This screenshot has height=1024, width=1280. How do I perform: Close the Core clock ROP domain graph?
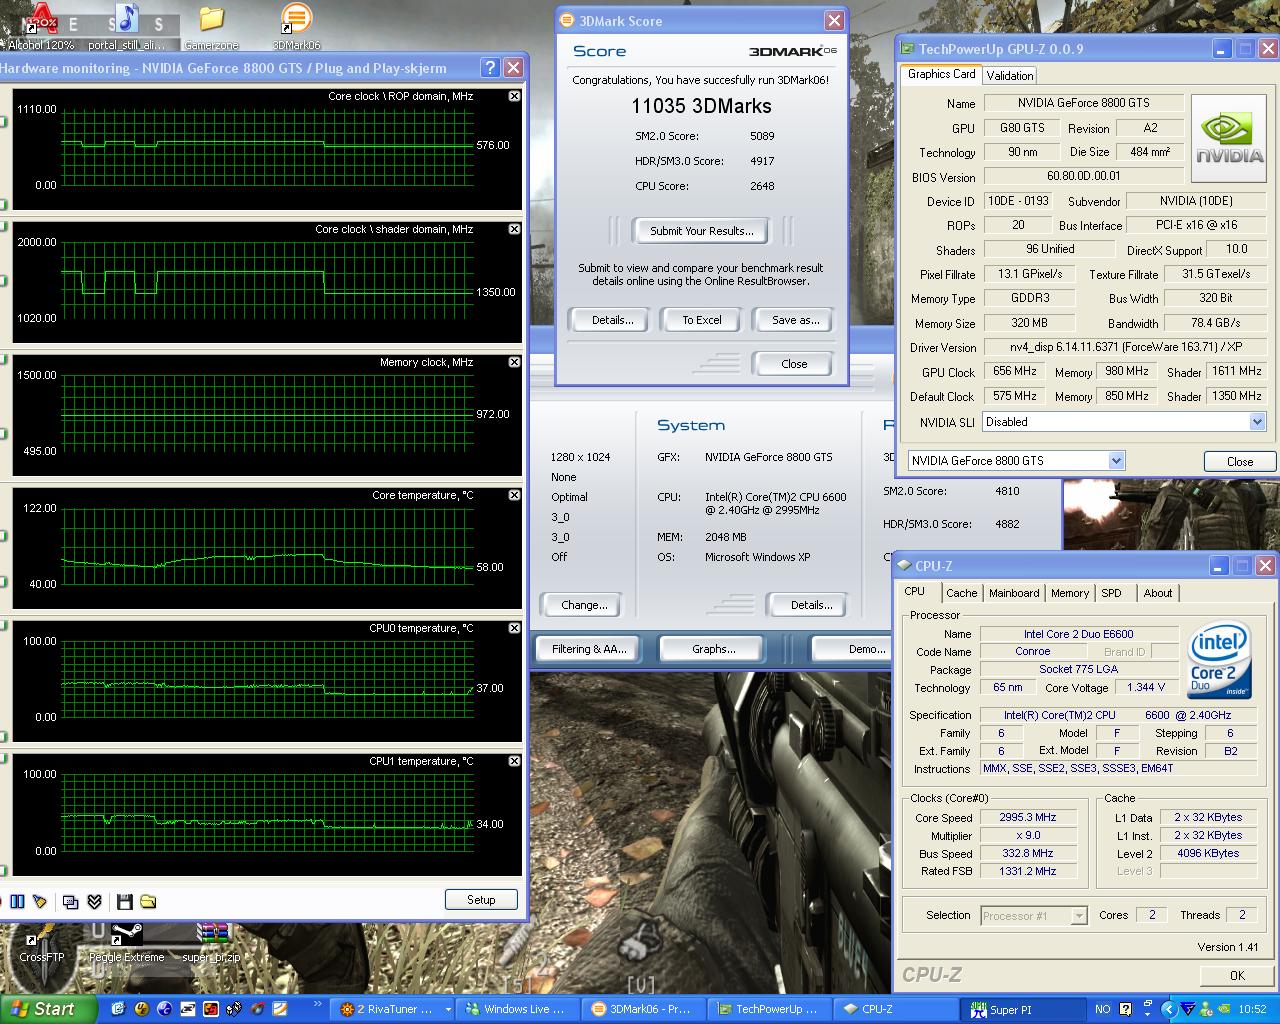click(514, 96)
